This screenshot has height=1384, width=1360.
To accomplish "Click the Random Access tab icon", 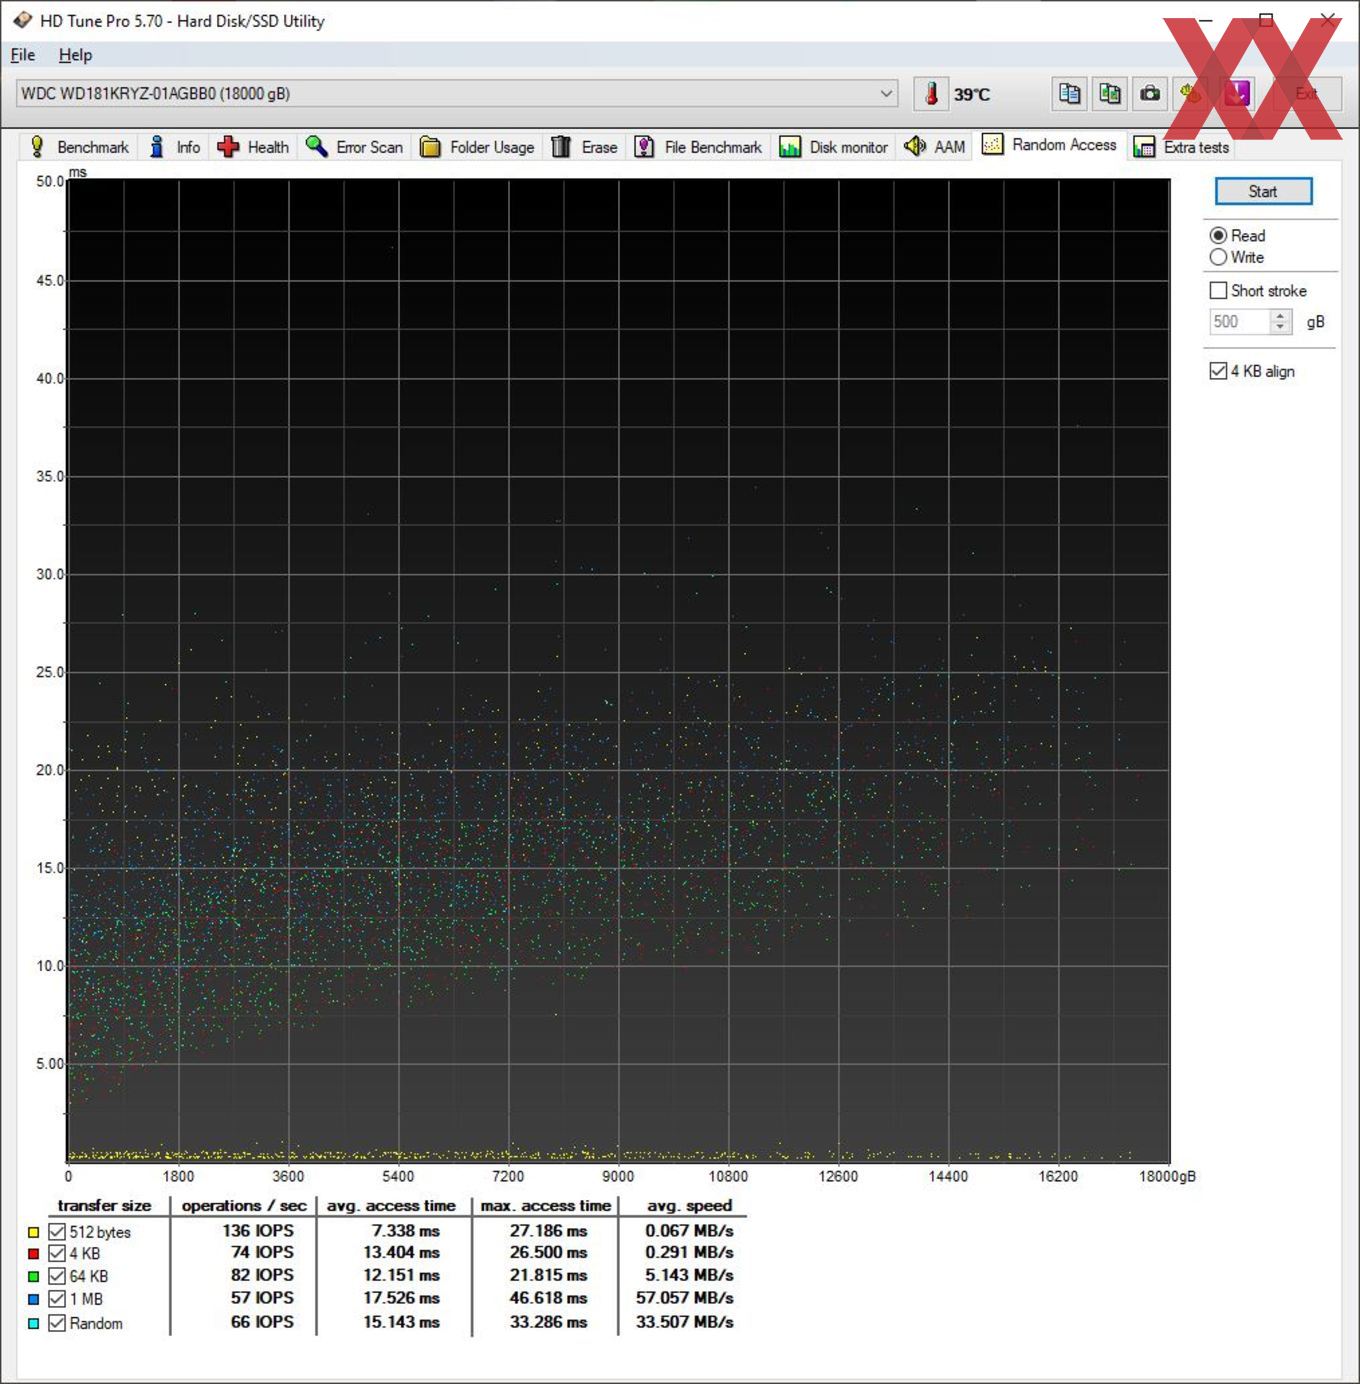I will pyautogui.click(x=992, y=144).
